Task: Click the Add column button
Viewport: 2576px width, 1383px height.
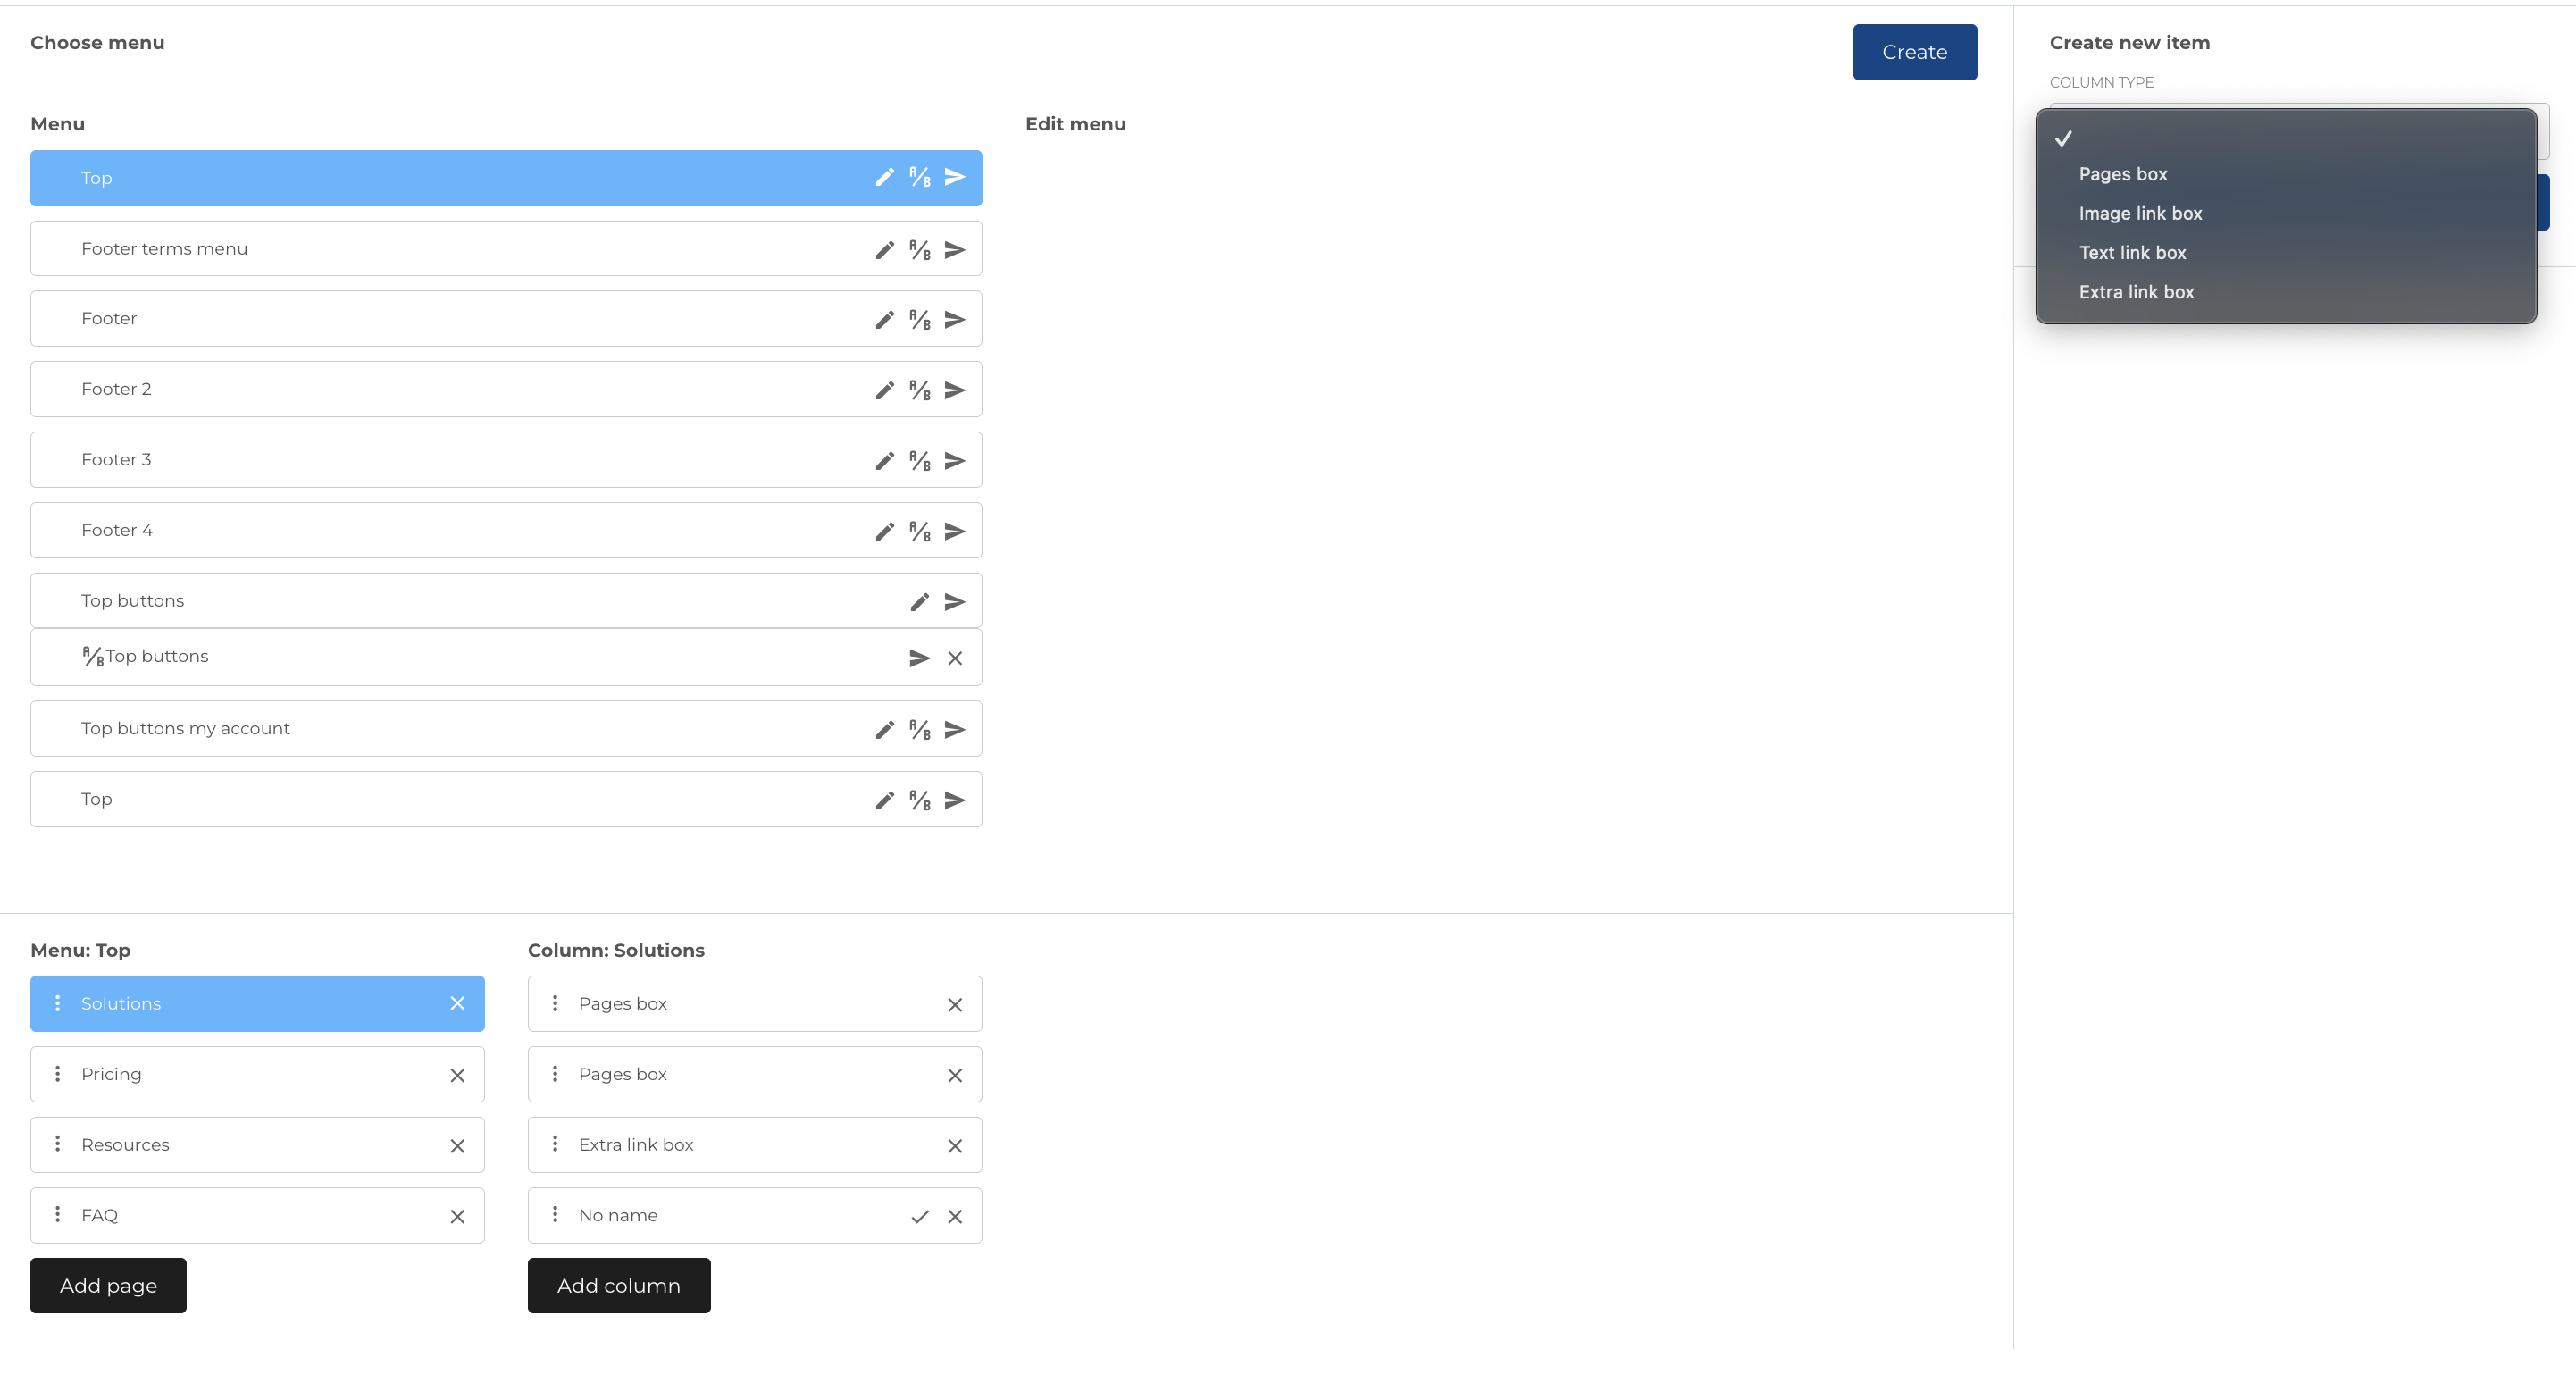Action: tap(618, 1285)
